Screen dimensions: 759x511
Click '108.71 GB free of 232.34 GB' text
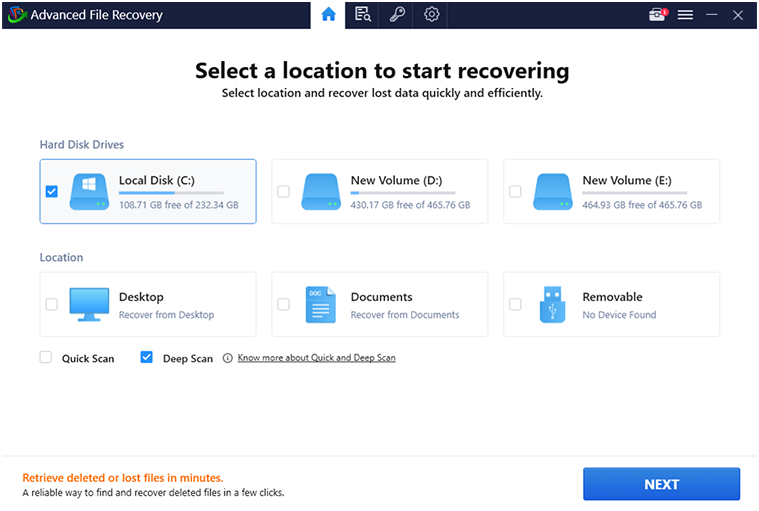[179, 205]
